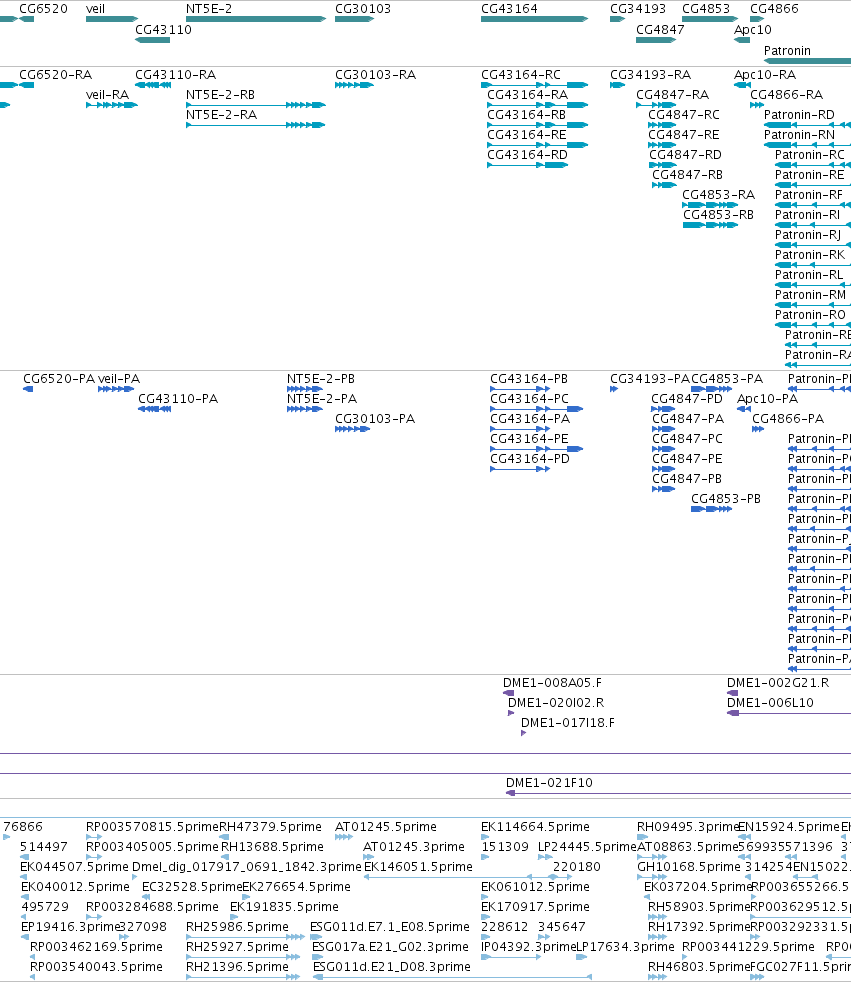Select the CG4866-RA transcript label

[787, 95]
